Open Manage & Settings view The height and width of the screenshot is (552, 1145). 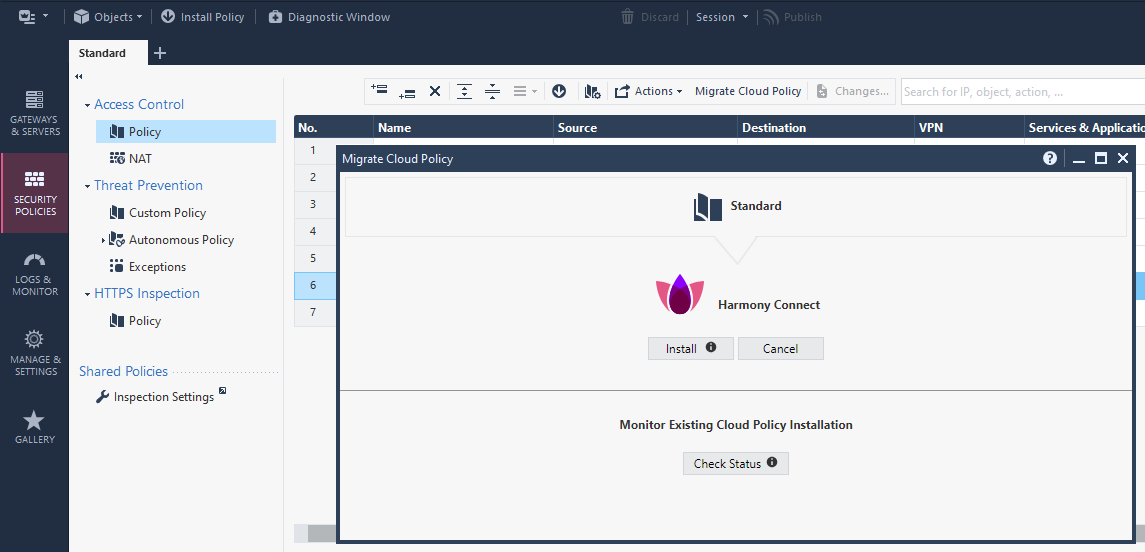[x=34, y=353]
